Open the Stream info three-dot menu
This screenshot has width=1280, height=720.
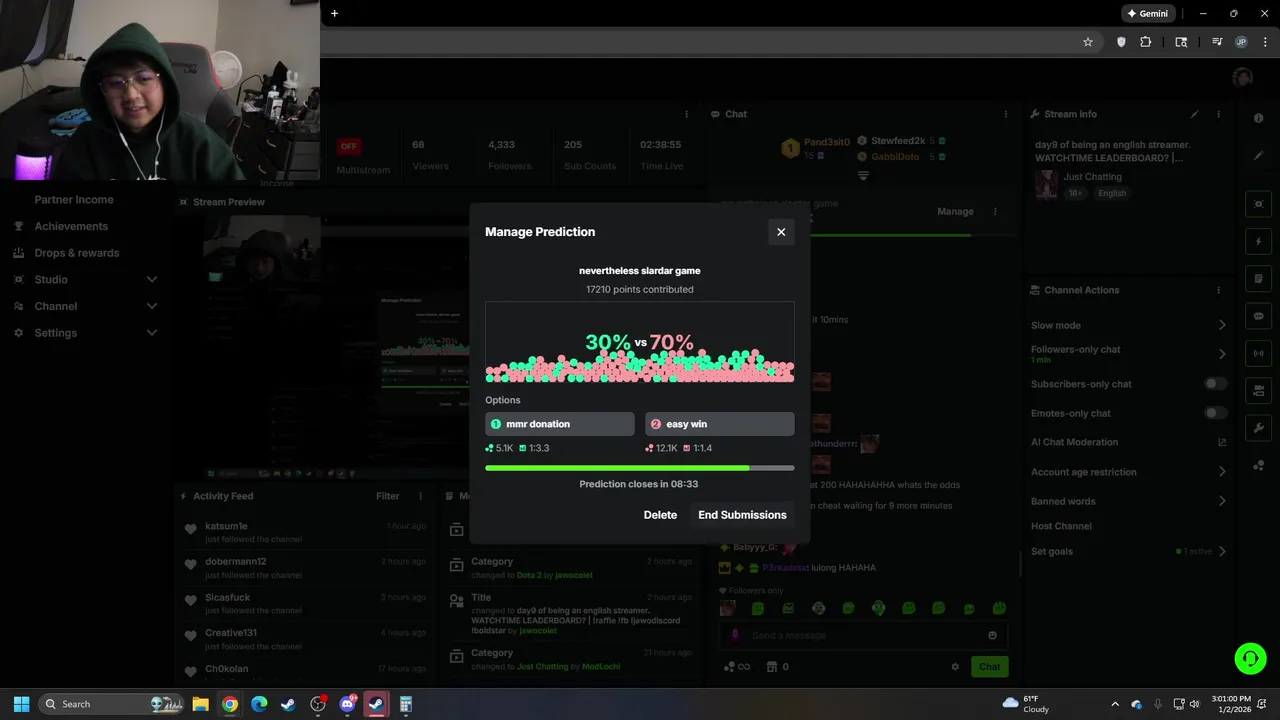click(1218, 114)
